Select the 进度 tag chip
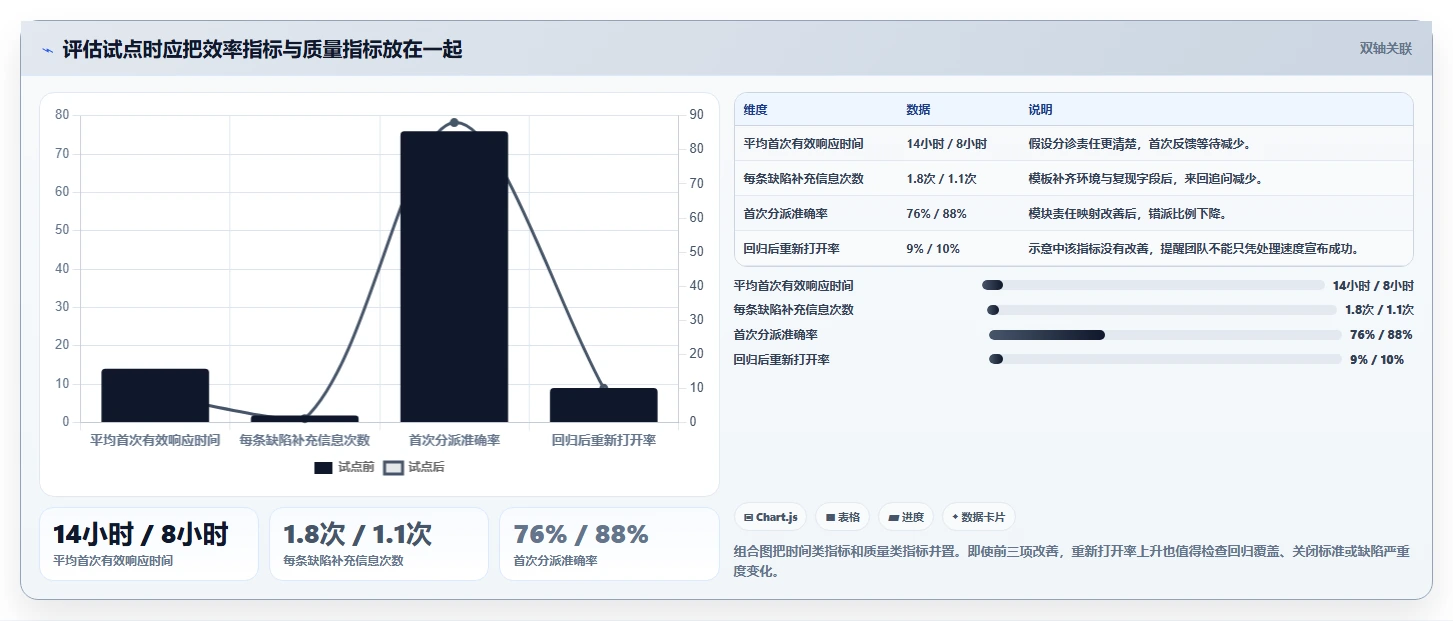 coord(906,517)
